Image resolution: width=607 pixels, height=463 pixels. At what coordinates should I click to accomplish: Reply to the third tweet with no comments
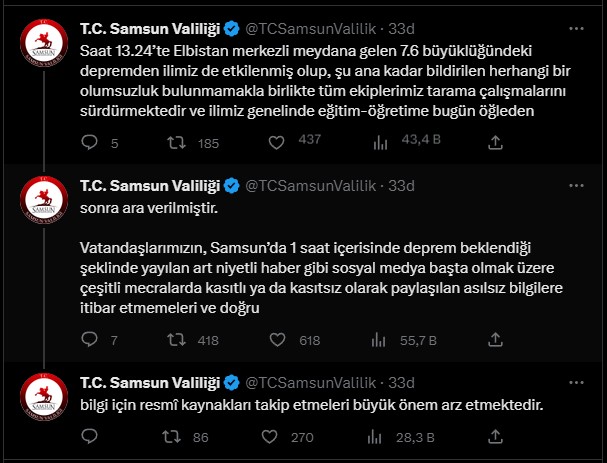coord(89,436)
